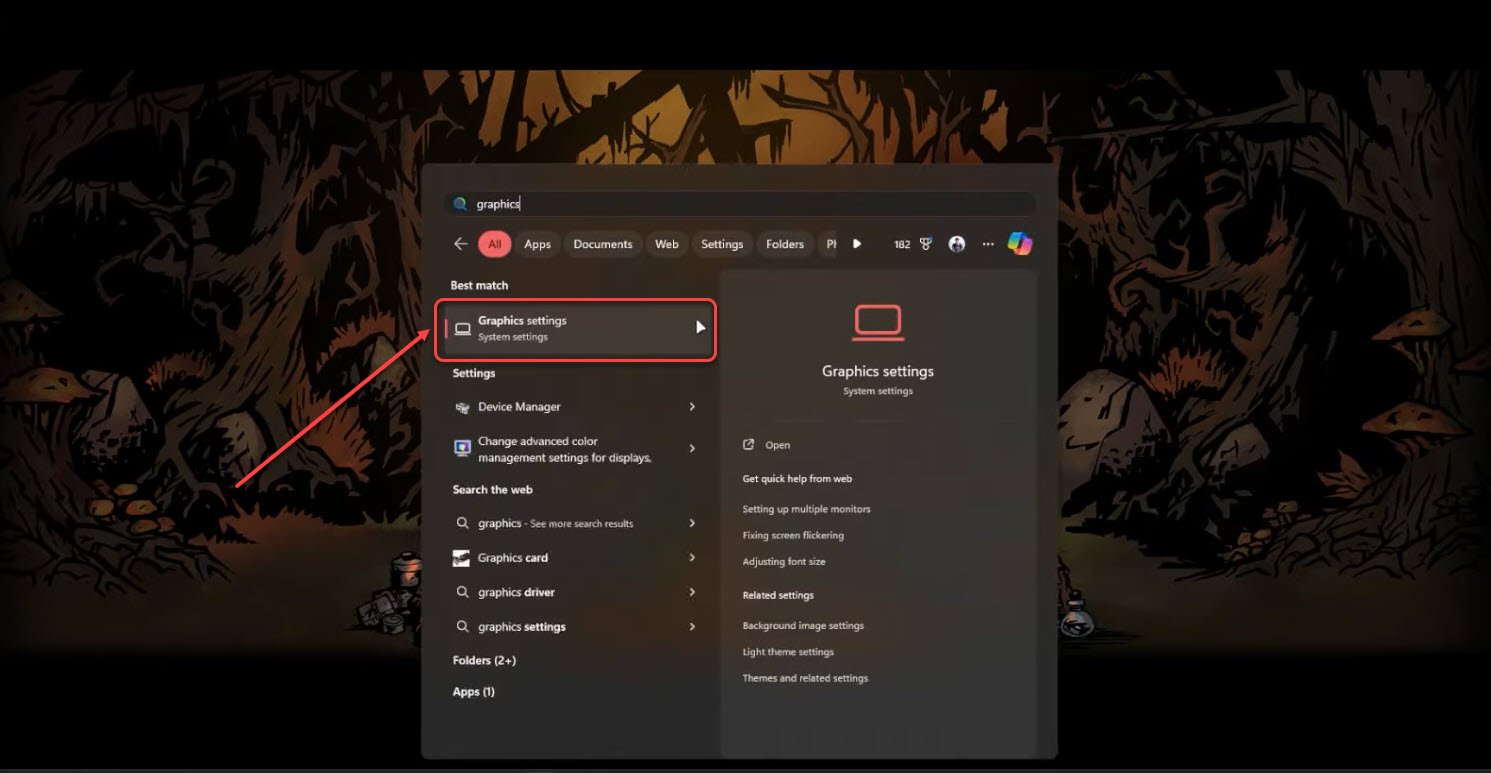Show more filter tabs with play arrow
This screenshot has width=1491, height=773.
click(x=857, y=244)
